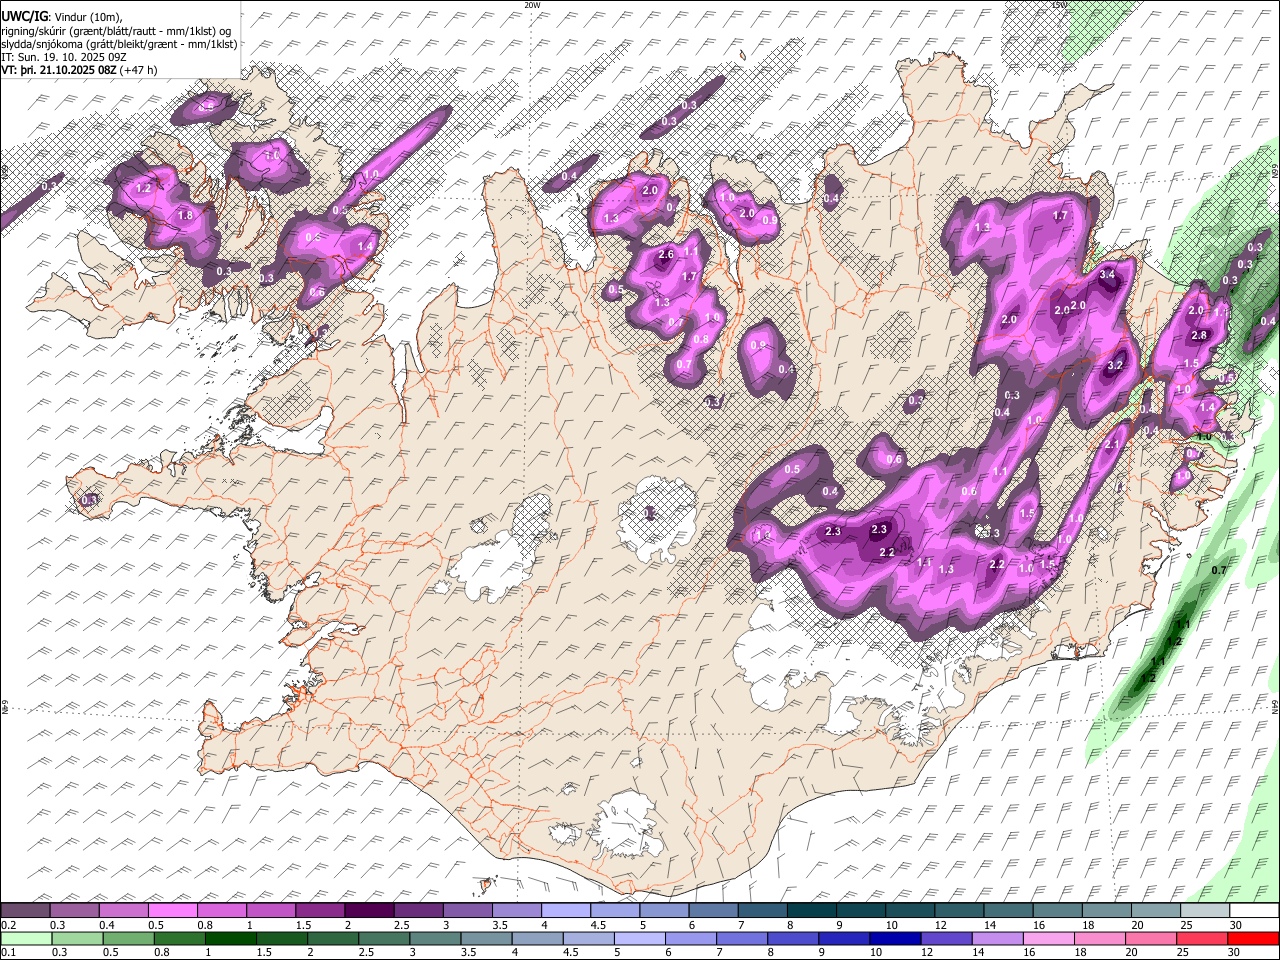Pick the bright red 30 swatch ending bottom legend row

pyautogui.click(x=1253, y=939)
